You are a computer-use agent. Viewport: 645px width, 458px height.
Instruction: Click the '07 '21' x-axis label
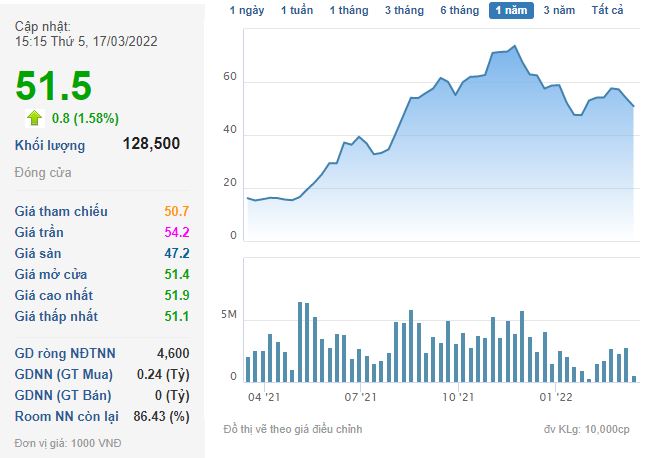pyautogui.click(x=360, y=397)
